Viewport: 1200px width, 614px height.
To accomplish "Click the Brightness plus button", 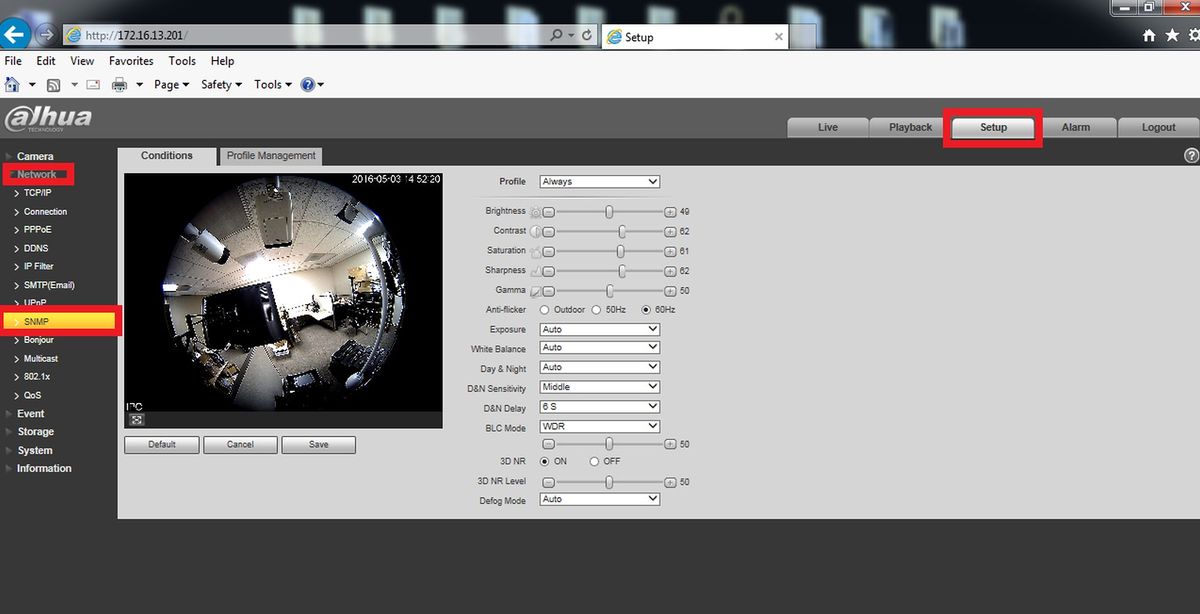I will point(670,212).
